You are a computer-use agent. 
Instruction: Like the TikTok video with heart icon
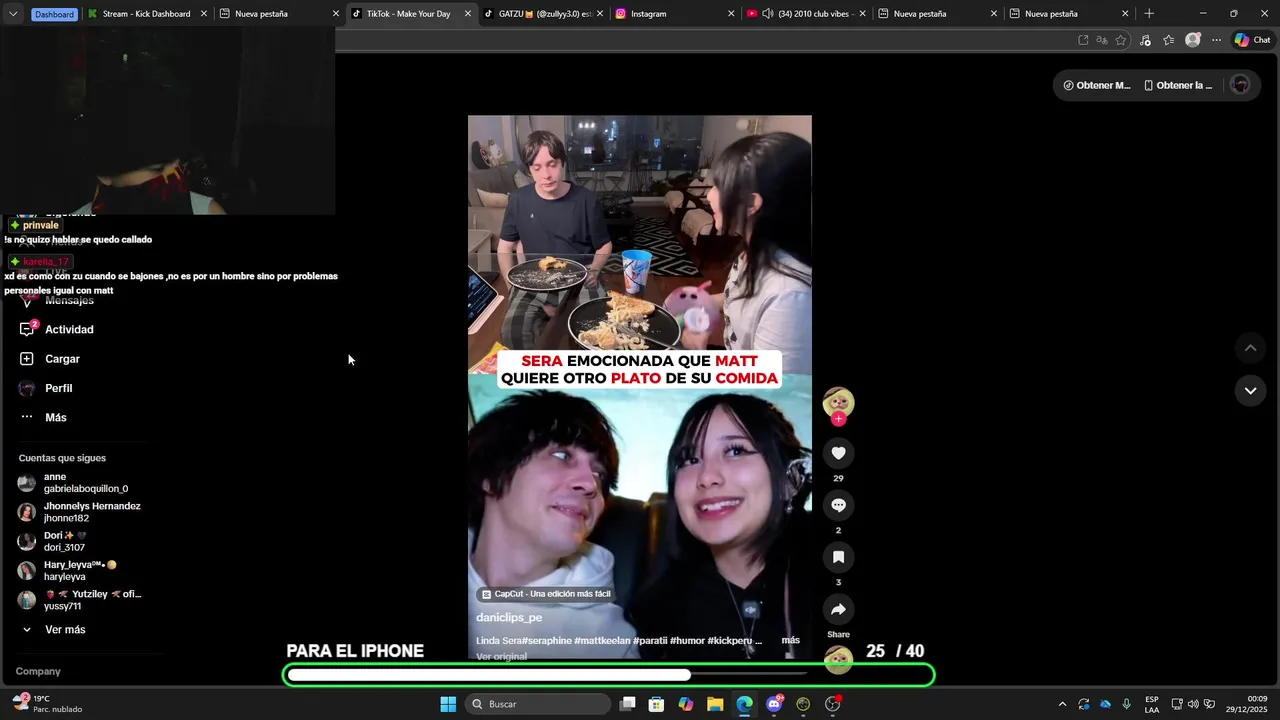(x=838, y=453)
